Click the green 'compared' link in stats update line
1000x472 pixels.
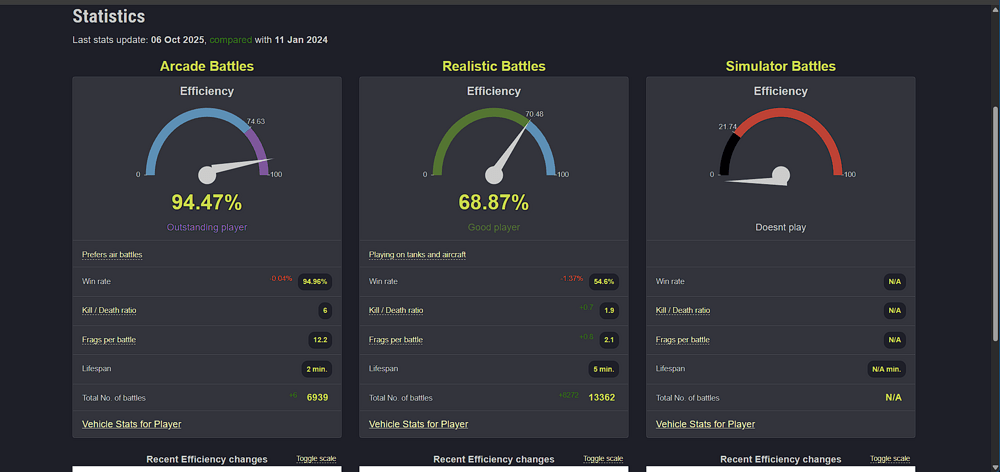click(x=230, y=40)
